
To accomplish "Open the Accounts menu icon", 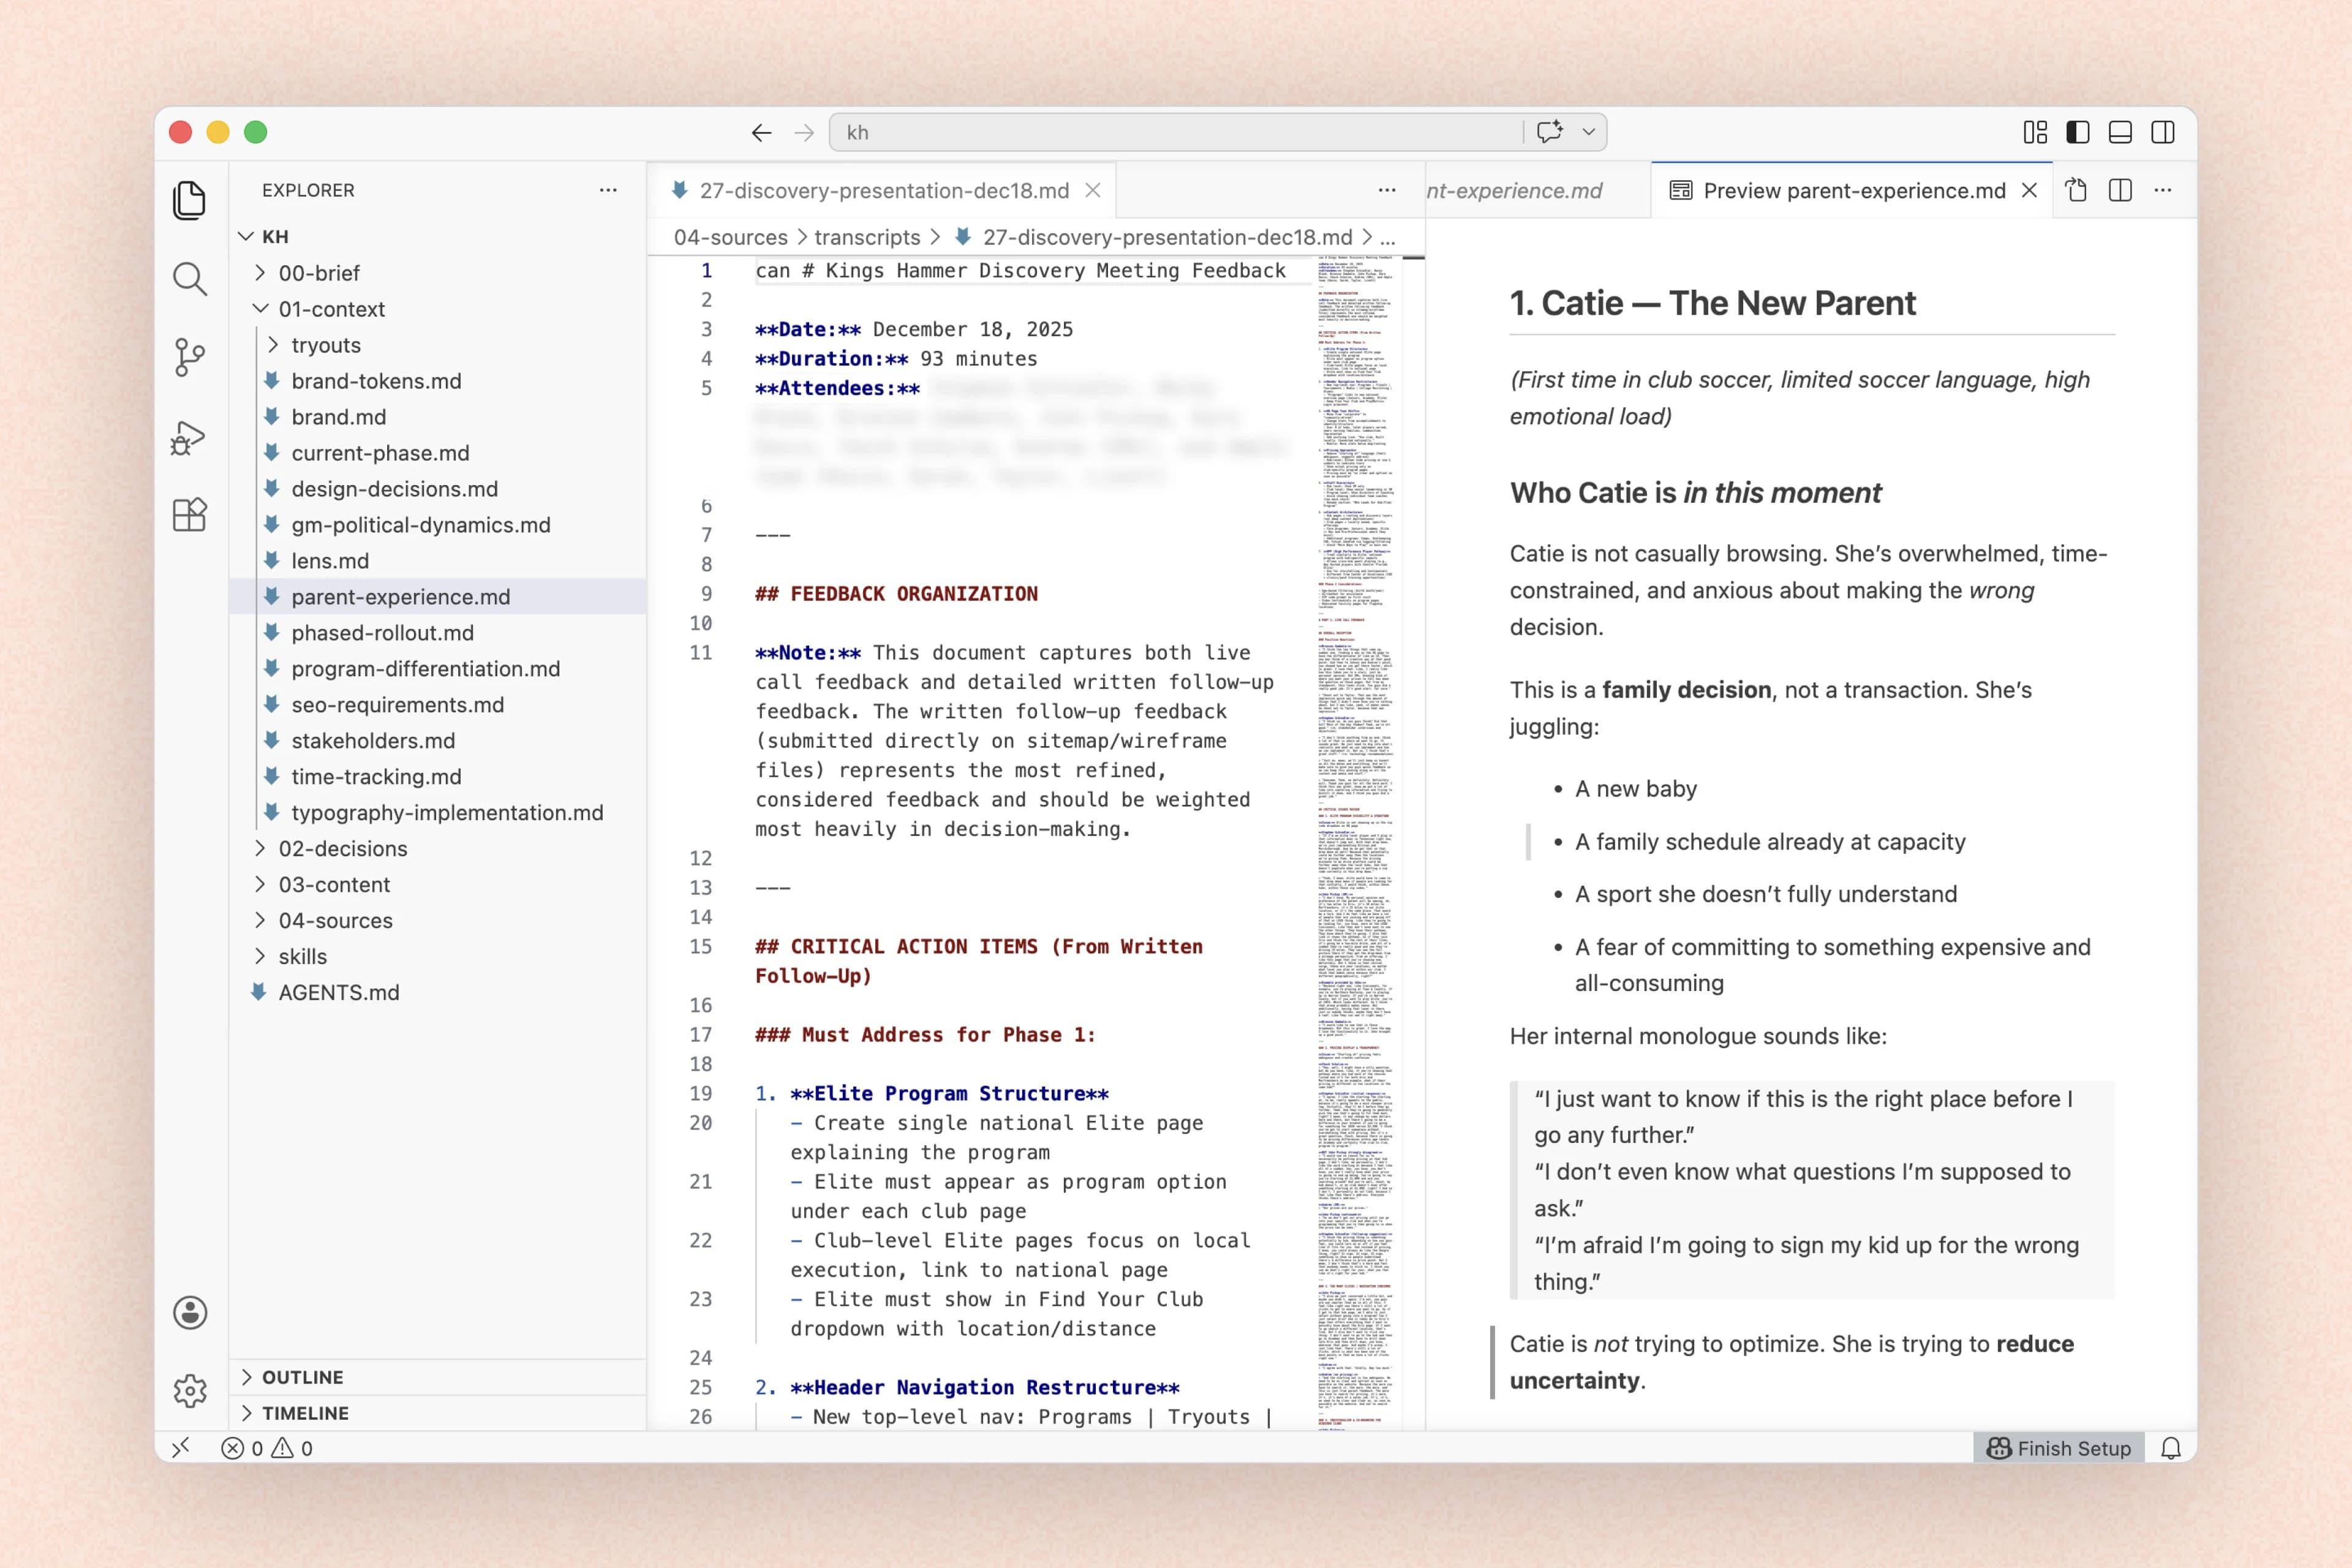I will coord(189,1312).
